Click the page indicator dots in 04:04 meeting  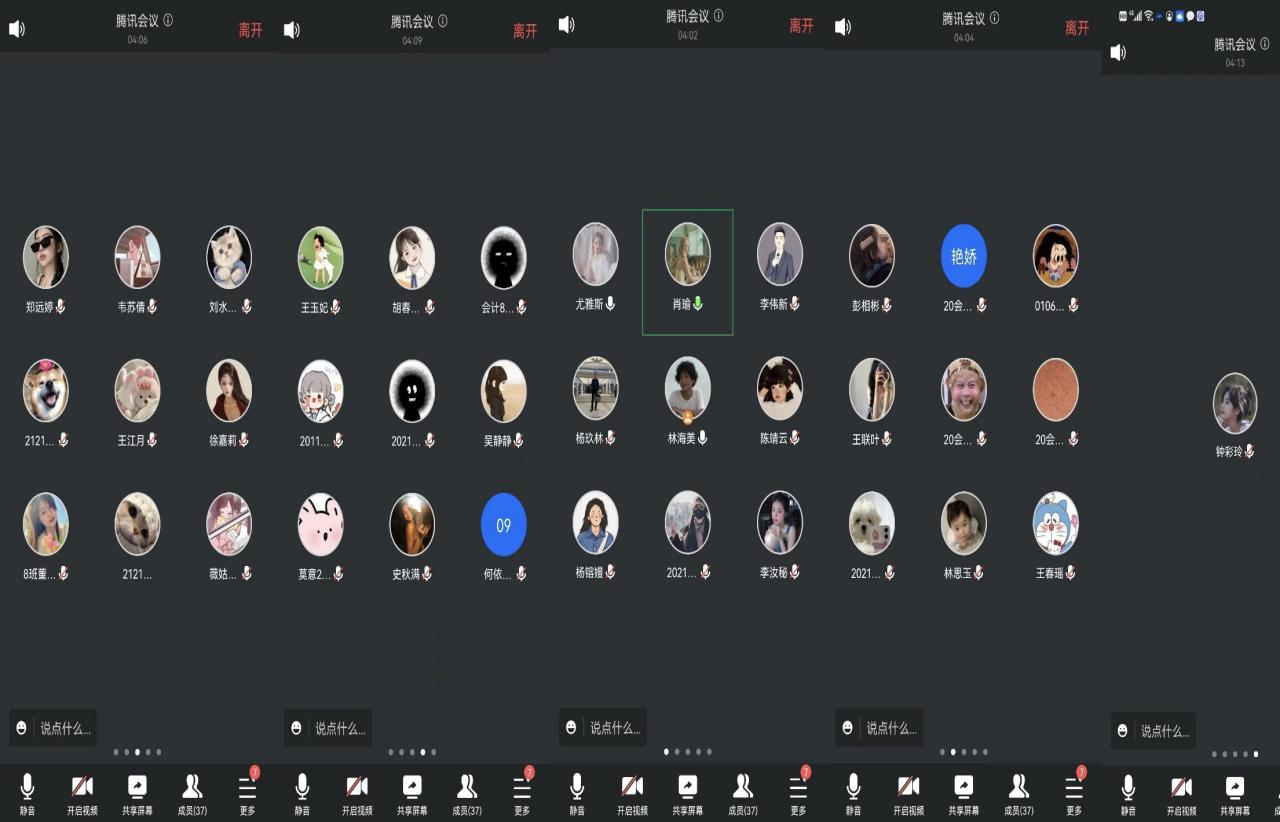click(x=964, y=752)
